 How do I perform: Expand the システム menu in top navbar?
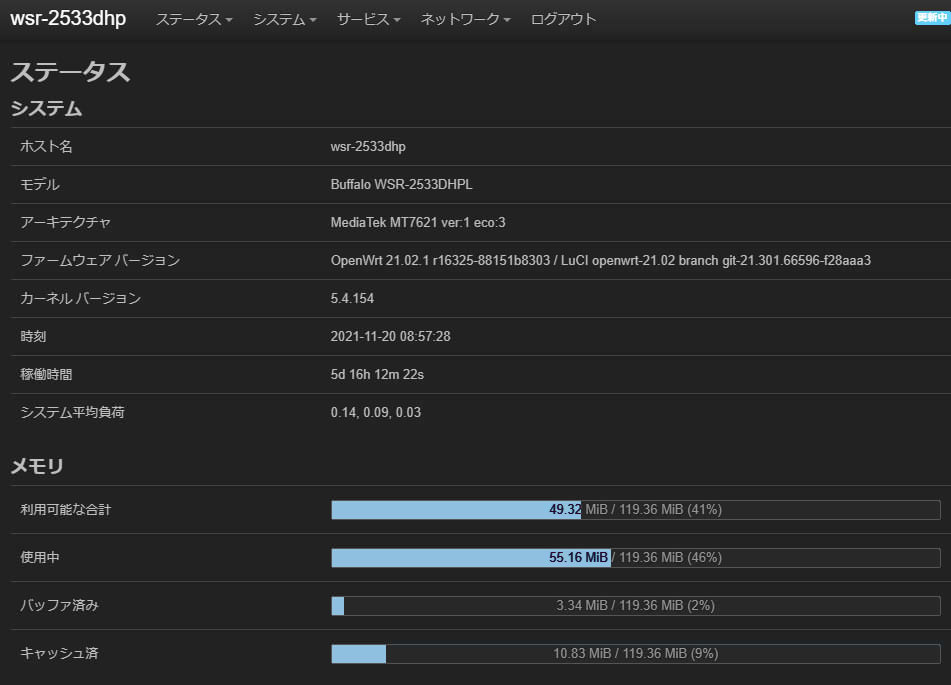tap(284, 20)
